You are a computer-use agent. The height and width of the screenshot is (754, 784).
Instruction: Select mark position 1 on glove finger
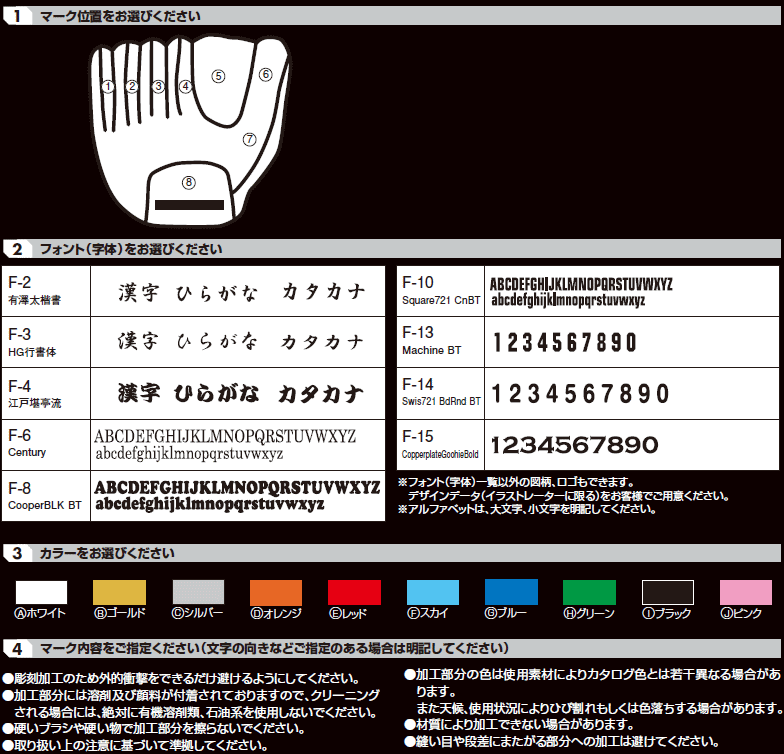tap(108, 86)
